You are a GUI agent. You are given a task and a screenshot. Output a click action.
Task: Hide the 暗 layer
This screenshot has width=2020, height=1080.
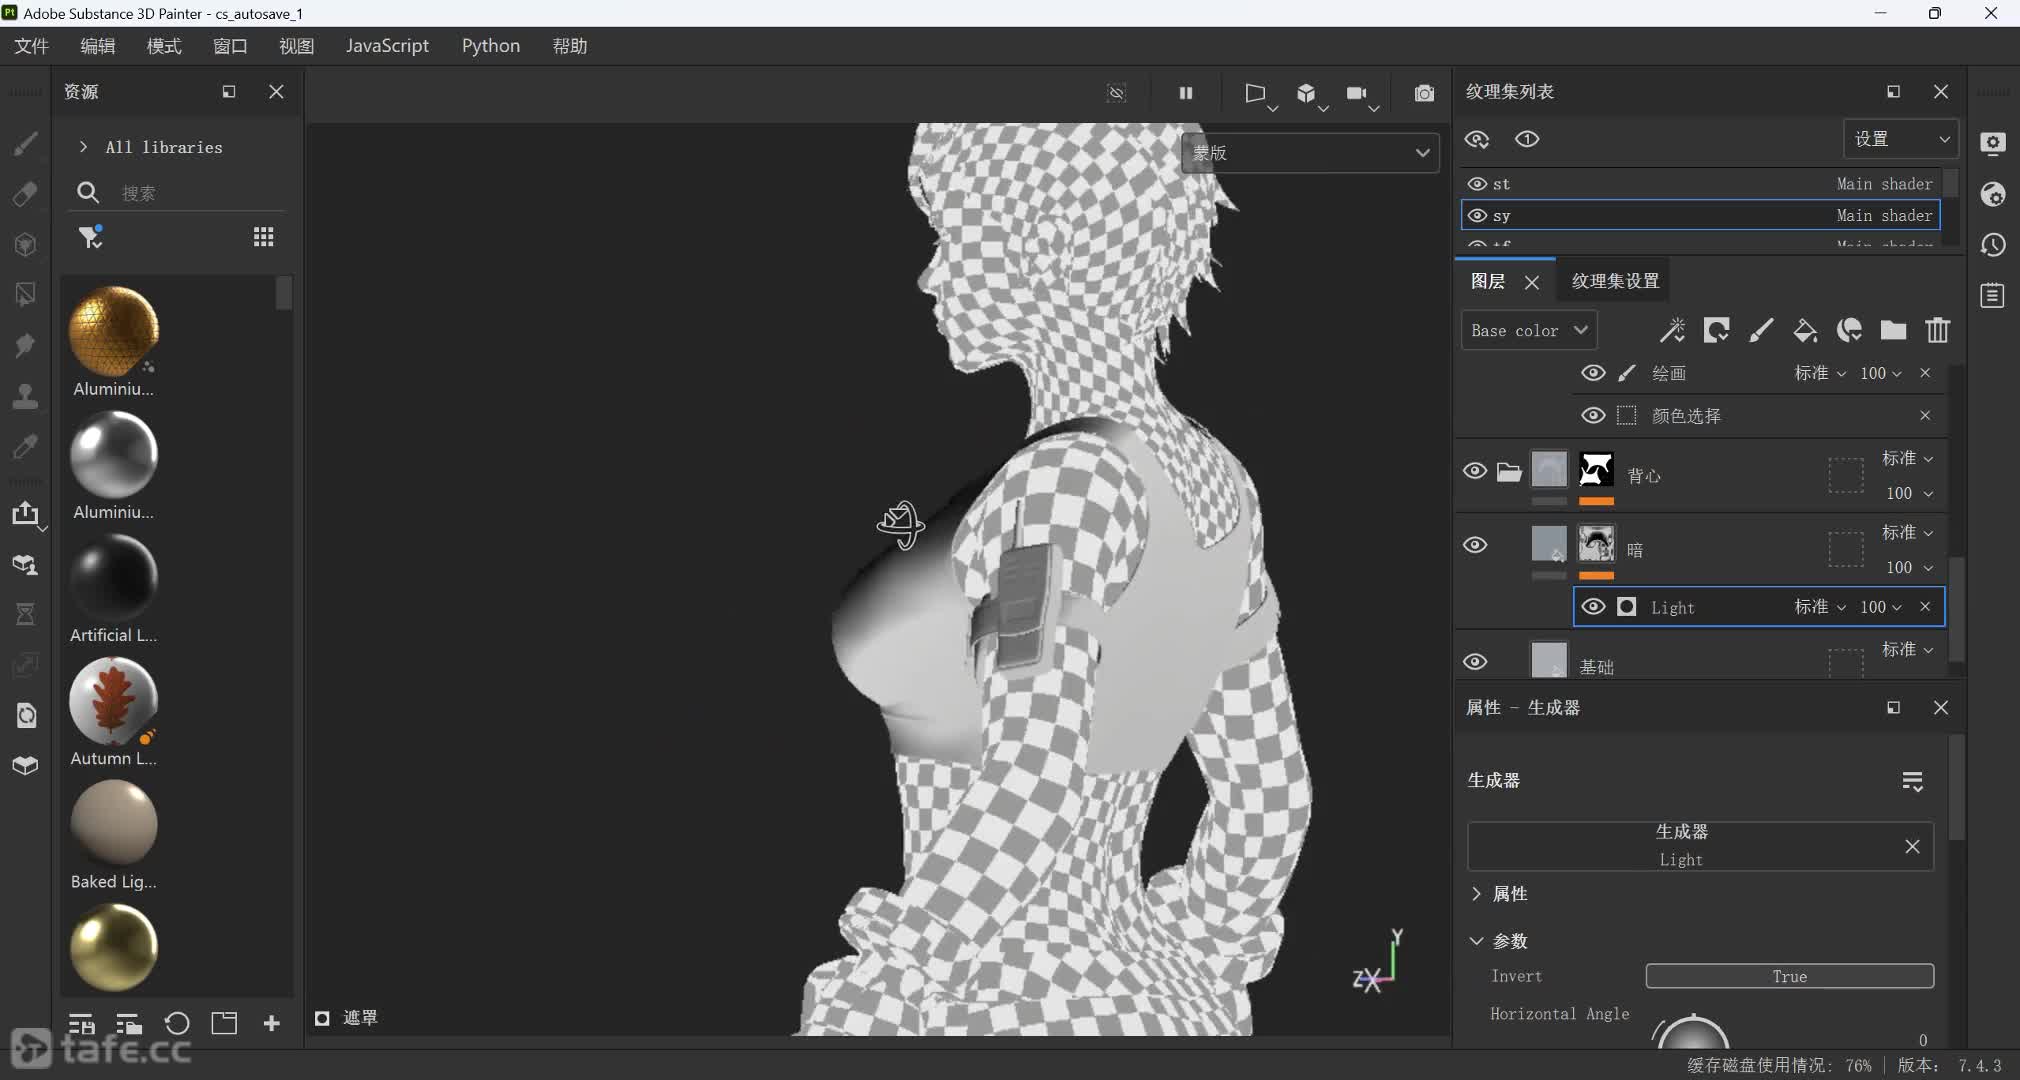pos(1475,545)
